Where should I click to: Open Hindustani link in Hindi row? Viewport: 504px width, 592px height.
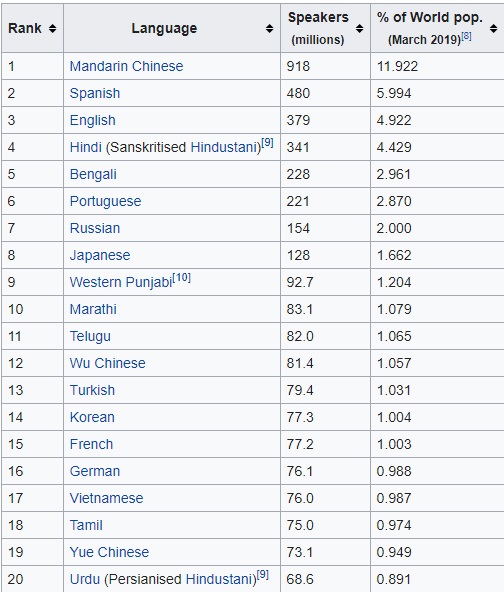coord(224,147)
